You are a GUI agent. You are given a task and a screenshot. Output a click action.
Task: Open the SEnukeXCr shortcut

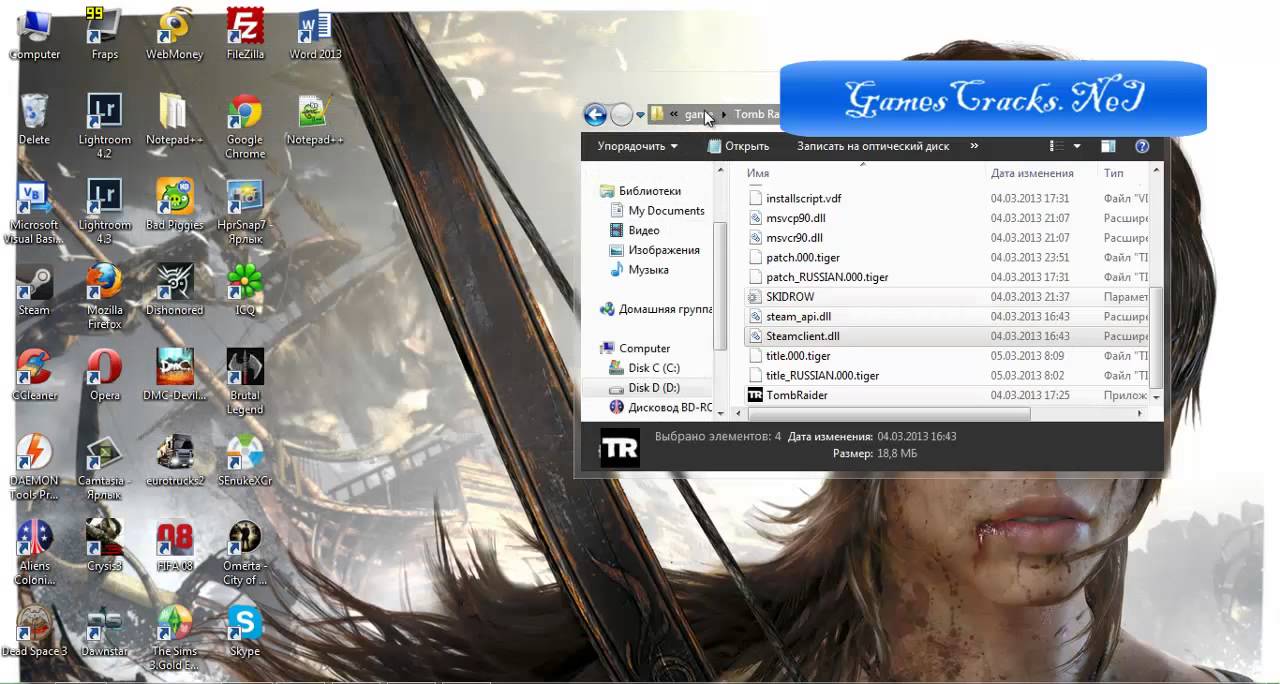[245, 461]
